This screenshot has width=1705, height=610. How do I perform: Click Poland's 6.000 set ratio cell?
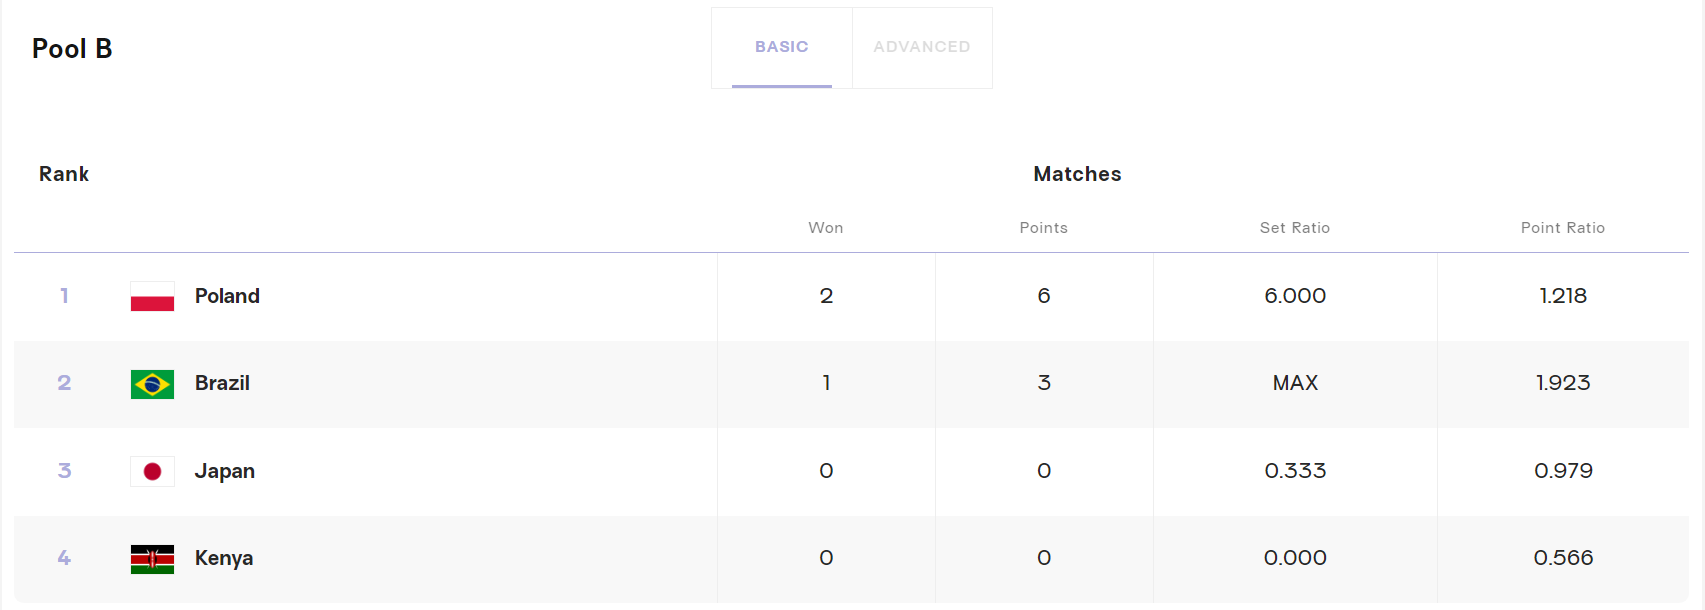point(1295,296)
